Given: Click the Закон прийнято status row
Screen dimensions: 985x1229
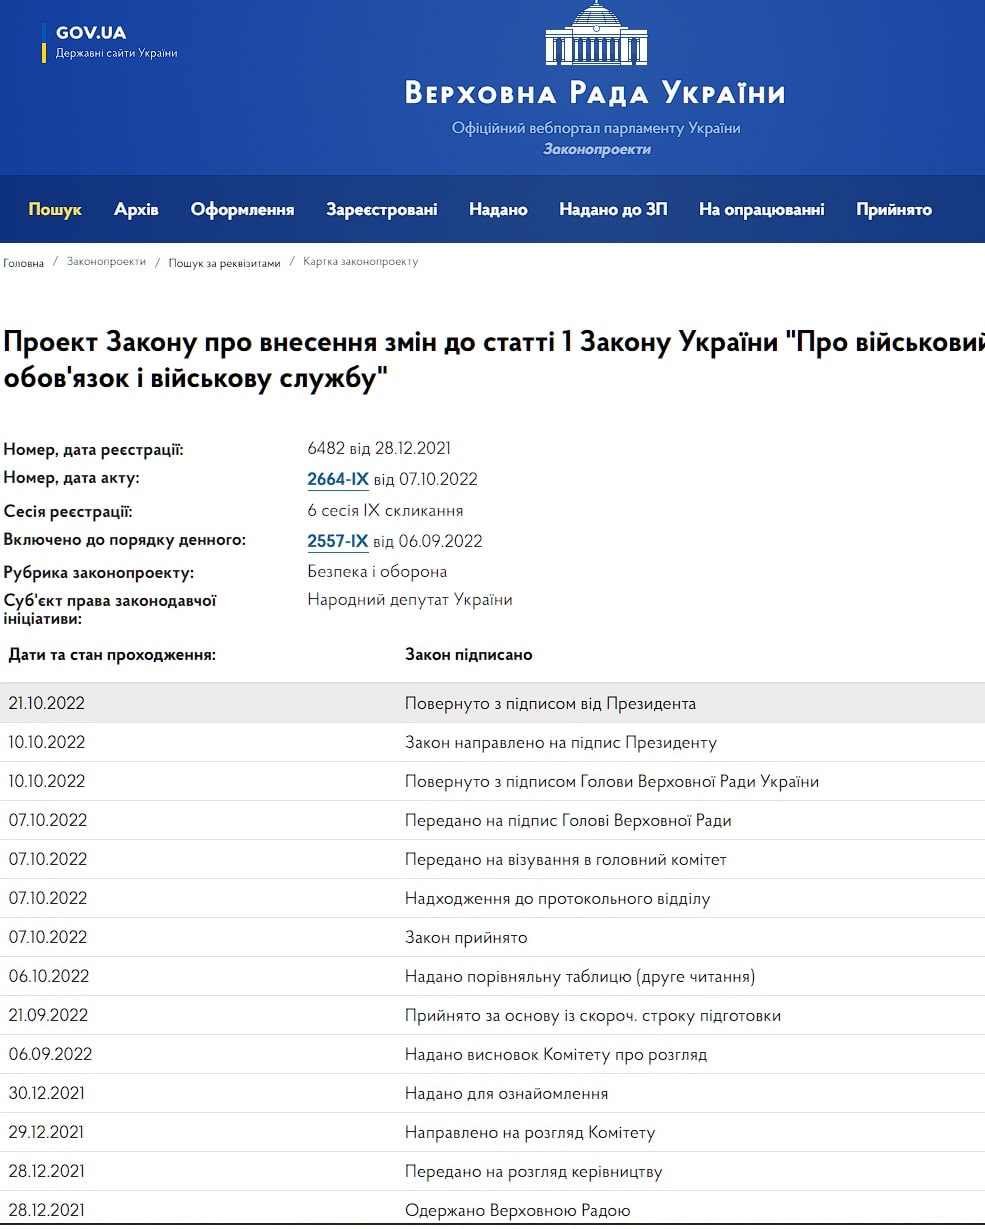Looking at the screenshot, I should (466, 937).
